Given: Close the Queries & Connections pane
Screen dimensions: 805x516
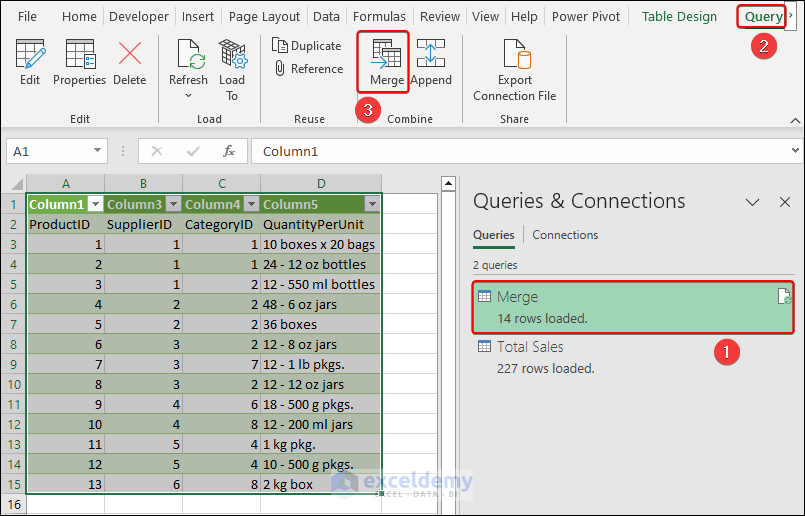Looking at the screenshot, I should pyautogui.click(x=785, y=202).
